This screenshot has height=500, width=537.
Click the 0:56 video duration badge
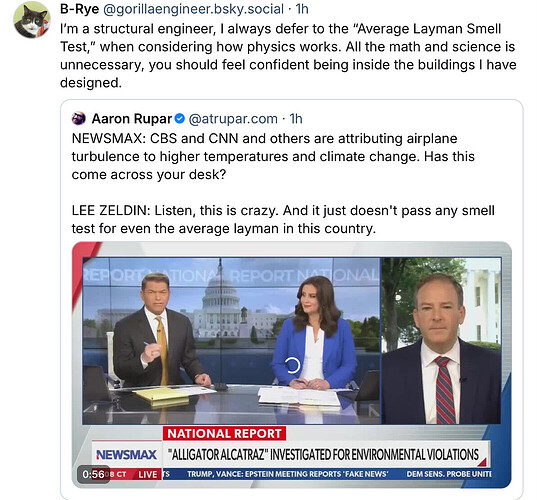93,474
